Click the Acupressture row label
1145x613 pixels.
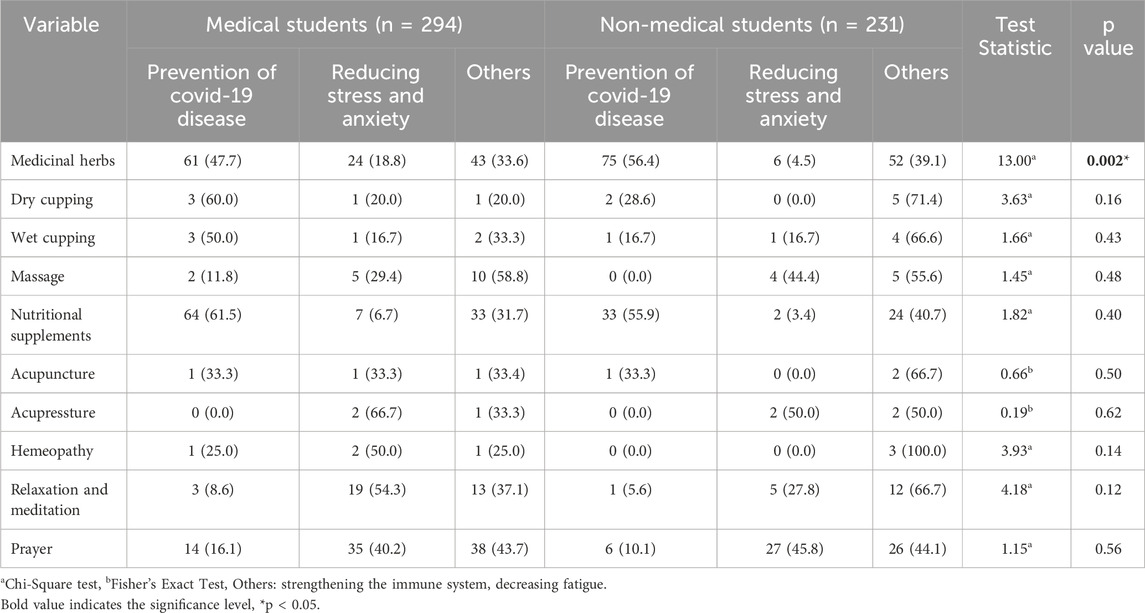click(x=53, y=413)
